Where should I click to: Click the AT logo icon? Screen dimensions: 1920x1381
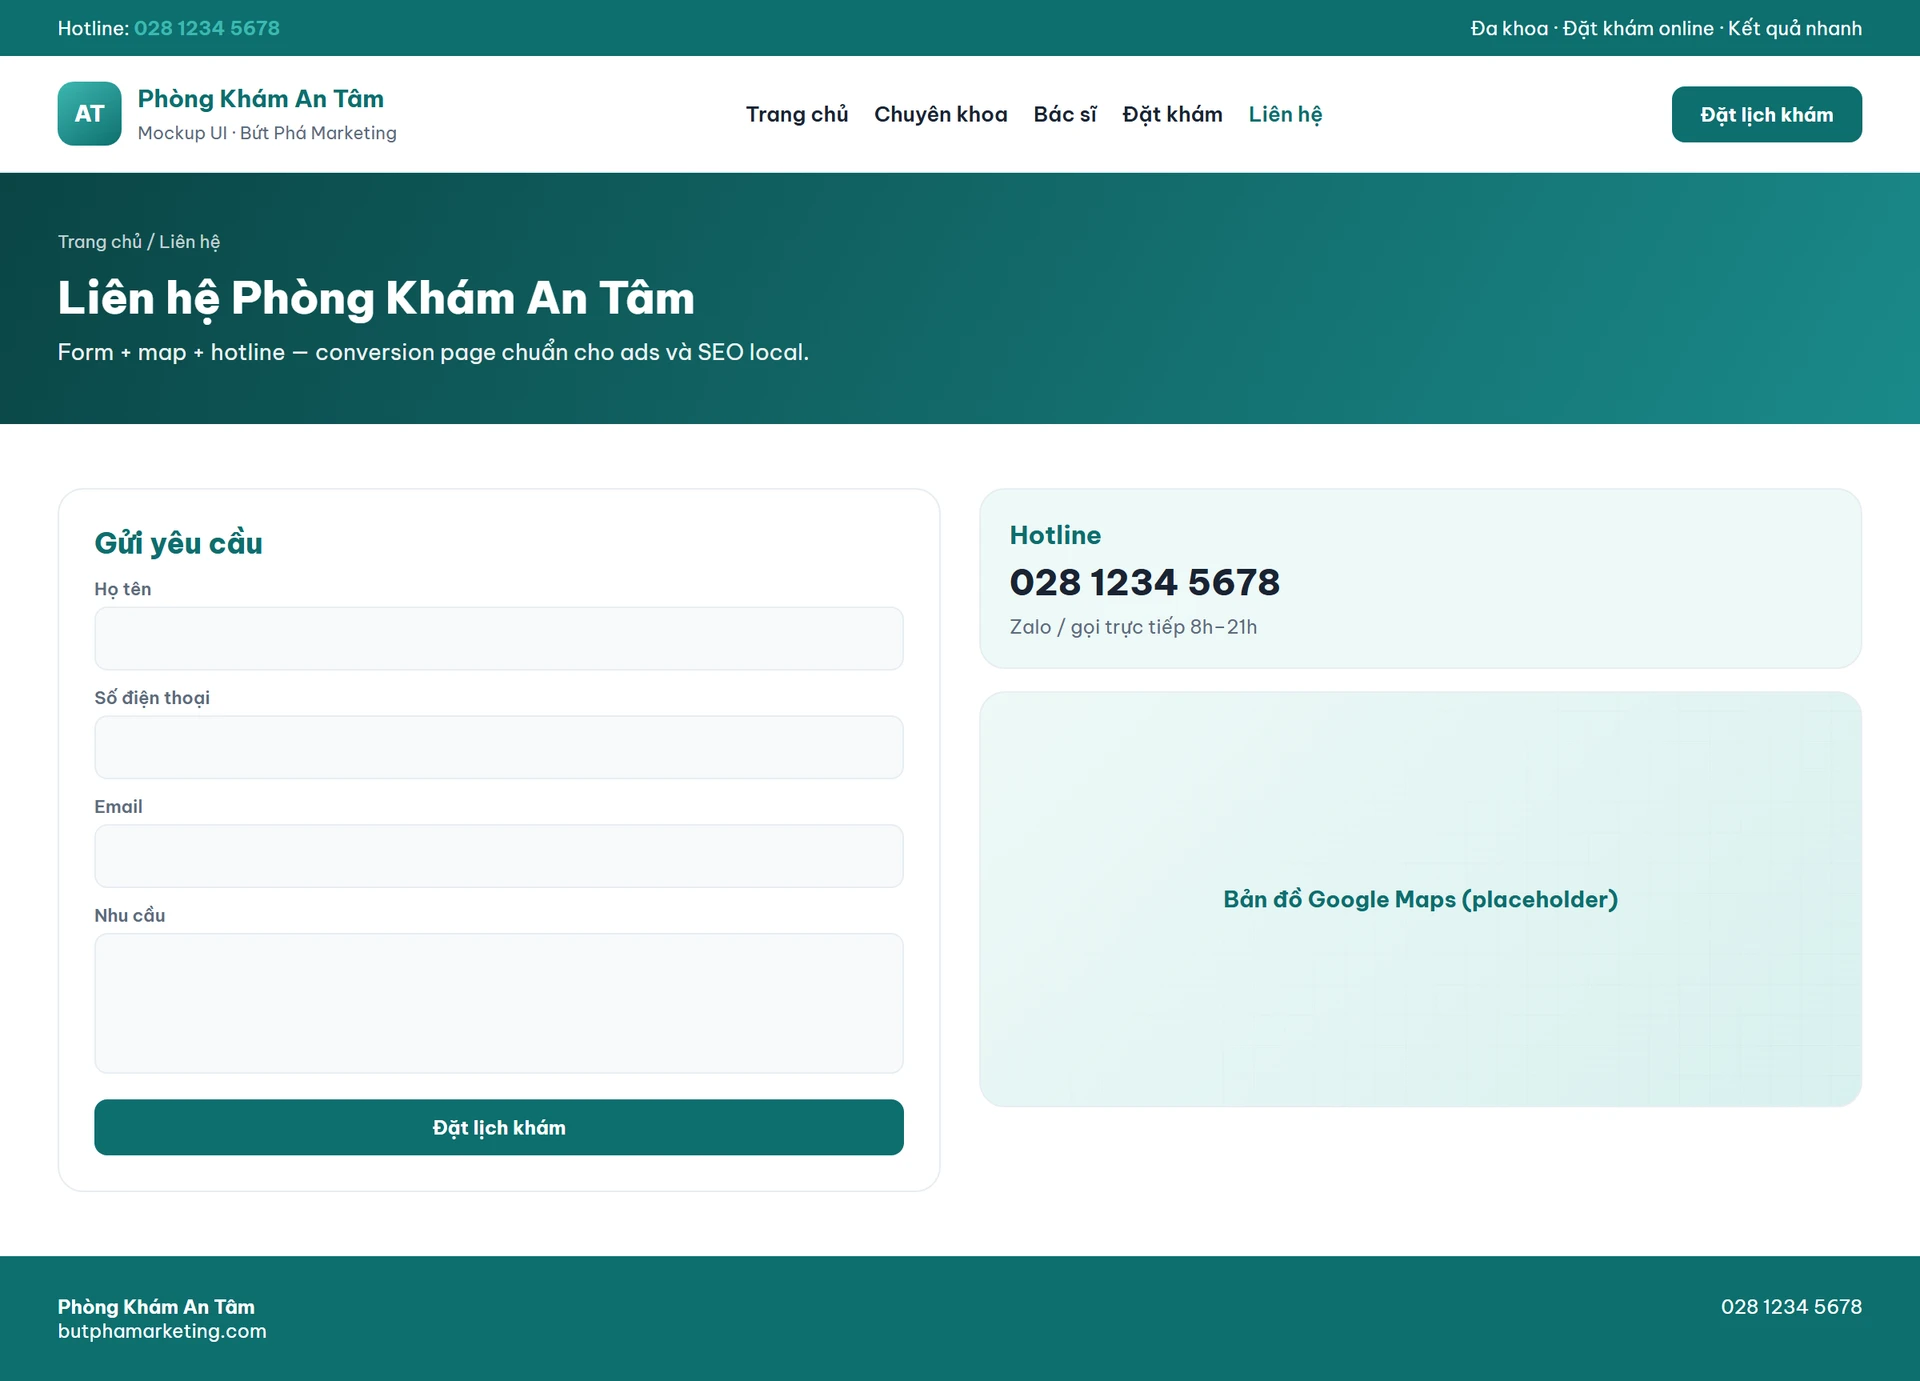(x=89, y=114)
